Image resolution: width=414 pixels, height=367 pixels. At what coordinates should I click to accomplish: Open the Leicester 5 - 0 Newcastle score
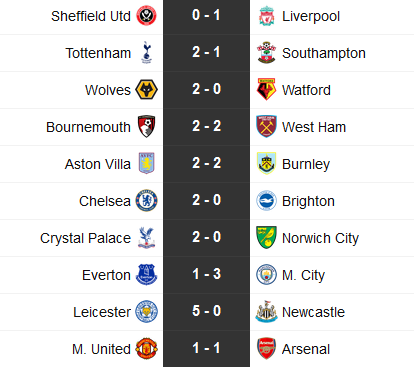(206, 311)
